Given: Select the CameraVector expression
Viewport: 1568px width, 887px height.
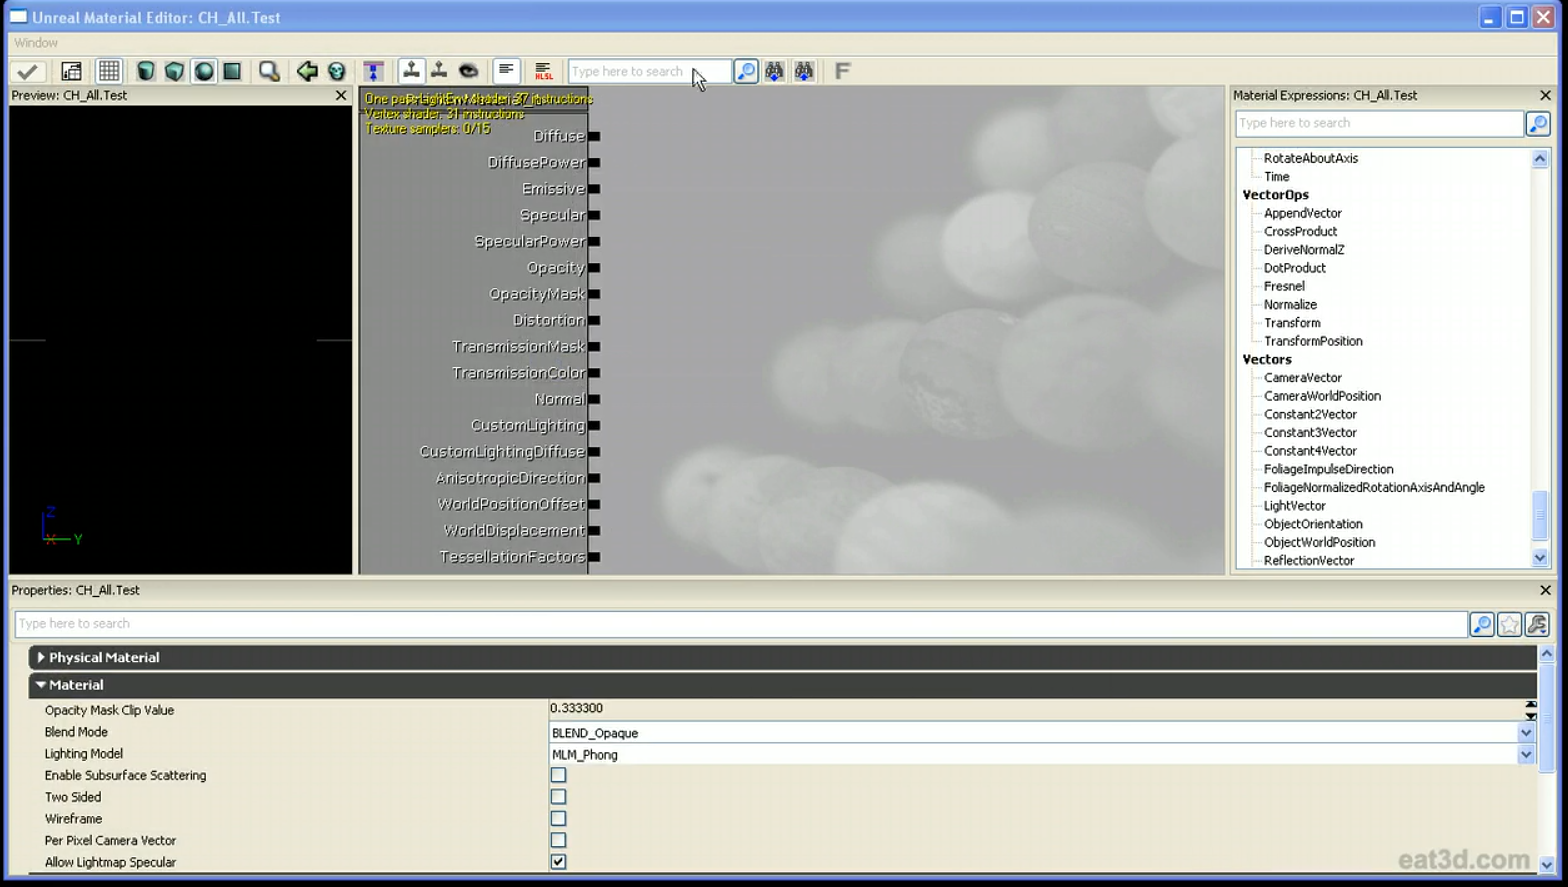Looking at the screenshot, I should [x=1303, y=378].
